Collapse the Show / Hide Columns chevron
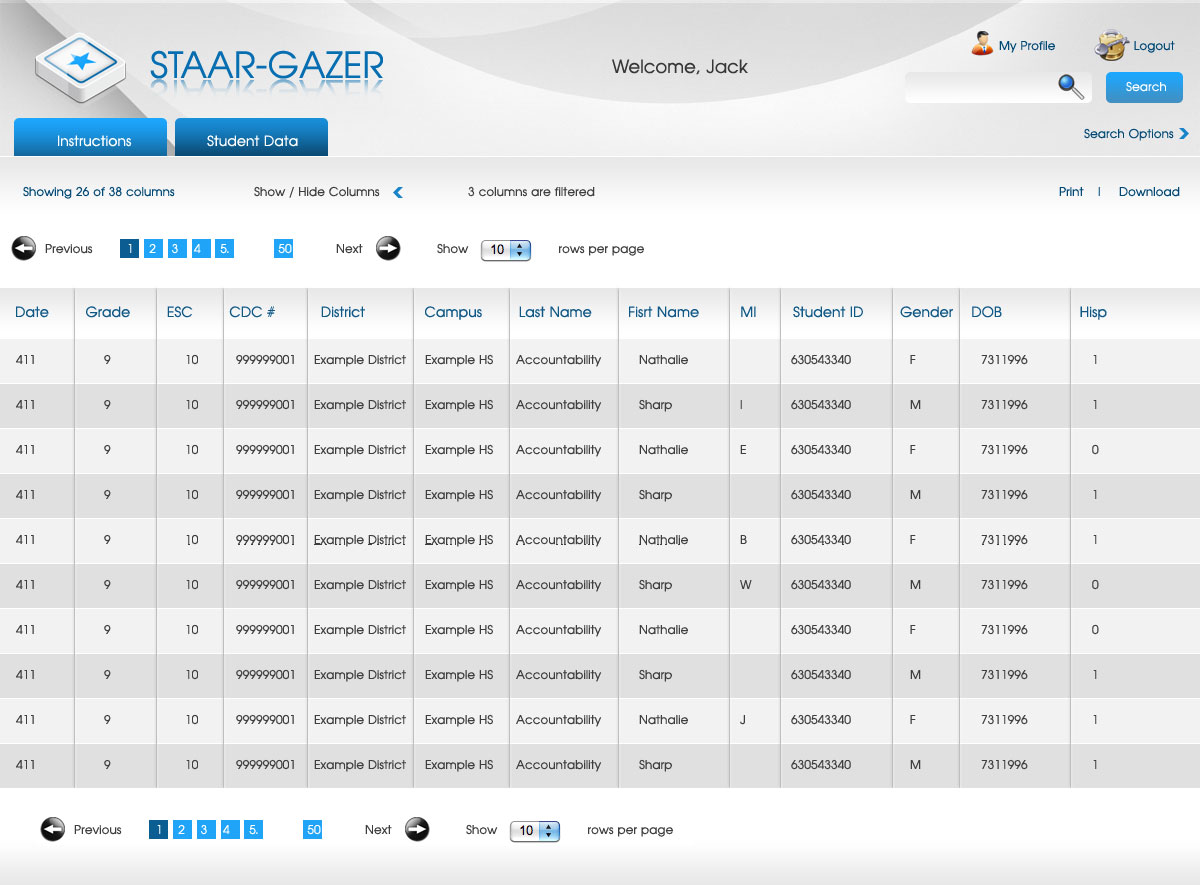The height and width of the screenshot is (885, 1200). pos(398,192)
